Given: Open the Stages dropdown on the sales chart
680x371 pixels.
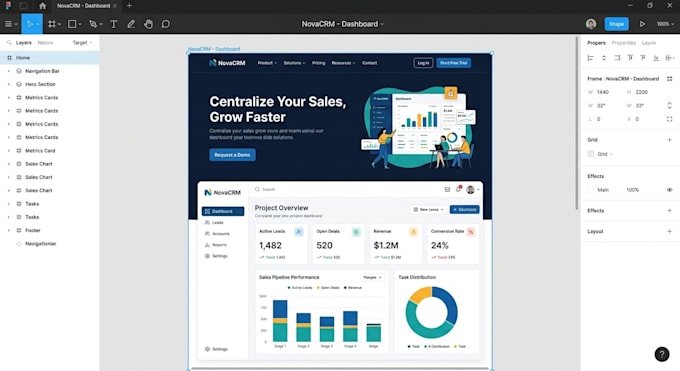Looking at the screenshot, I should [373, 277].
